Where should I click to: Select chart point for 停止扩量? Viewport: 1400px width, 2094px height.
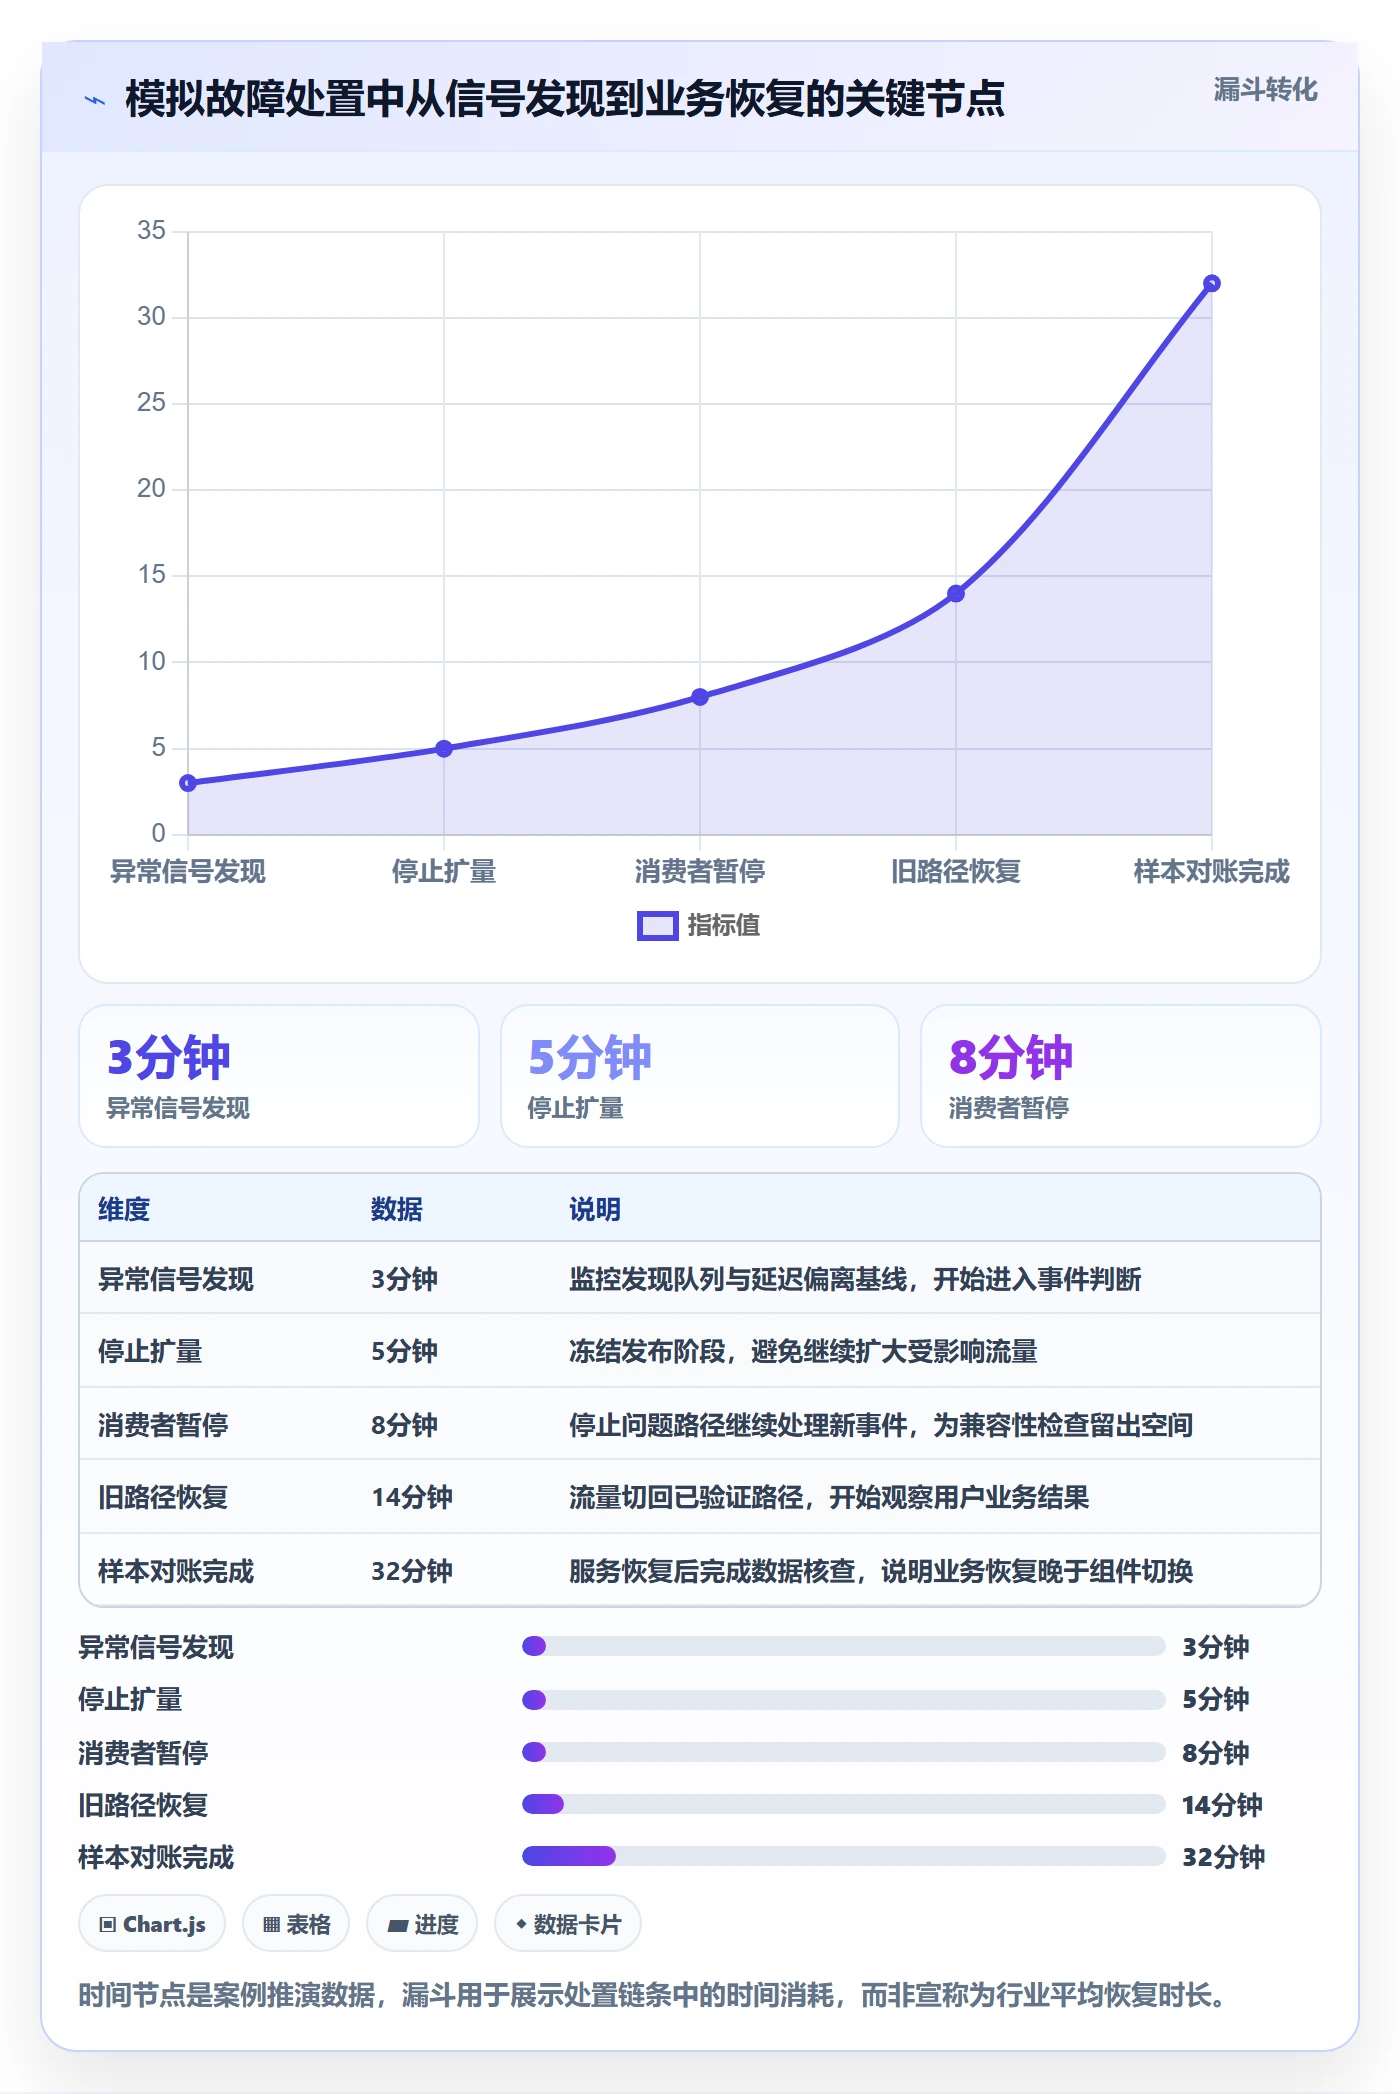point(444,749)
